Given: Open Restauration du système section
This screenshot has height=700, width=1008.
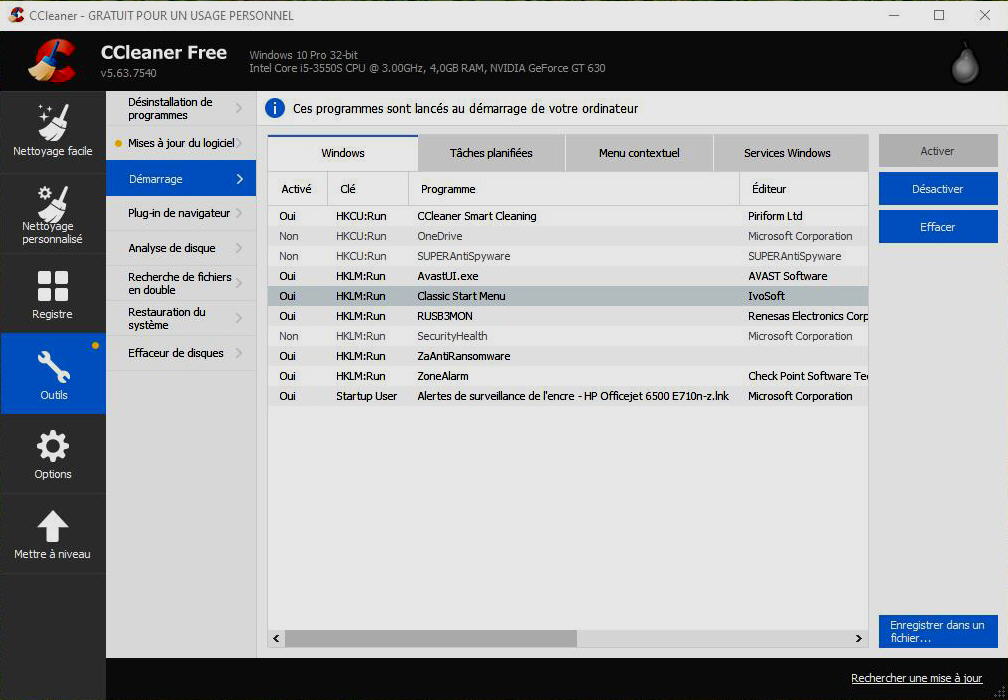Looking at the screenshot, I should coord(181,319).
